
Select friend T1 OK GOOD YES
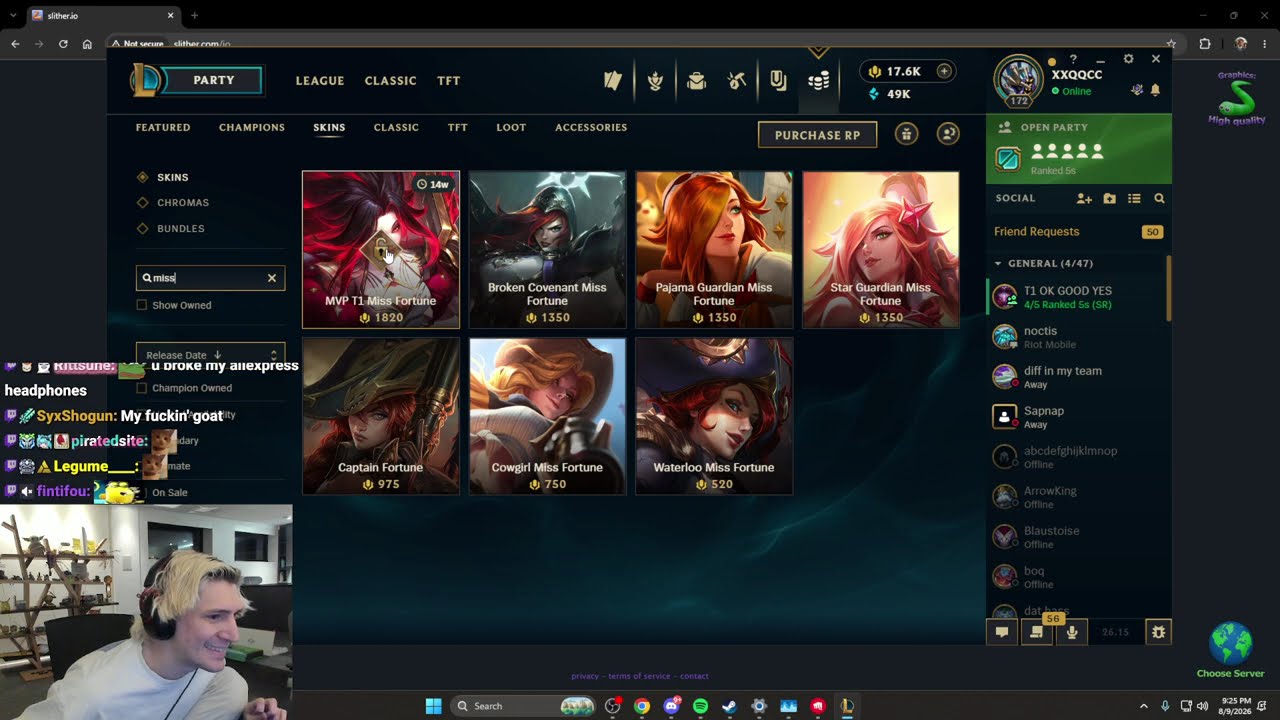pyautogui.click(x=1077, y=297)
